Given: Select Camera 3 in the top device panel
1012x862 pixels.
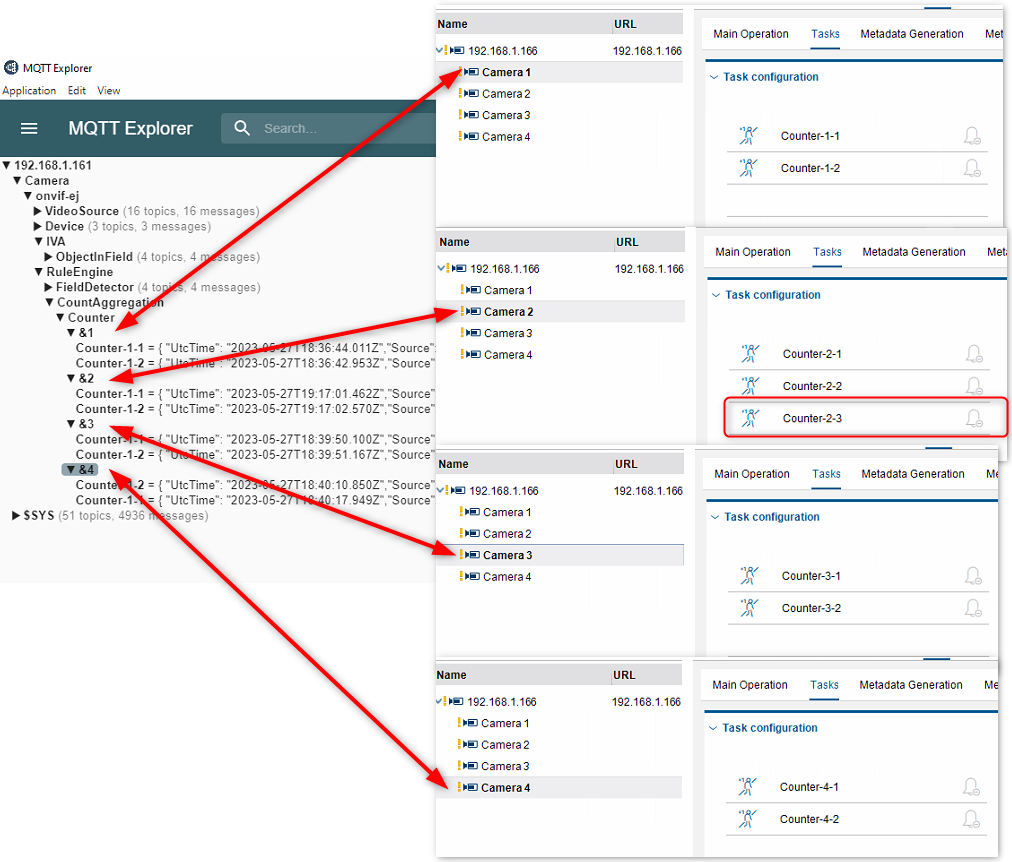Looking at the screenshot, I should pos(506,115).
